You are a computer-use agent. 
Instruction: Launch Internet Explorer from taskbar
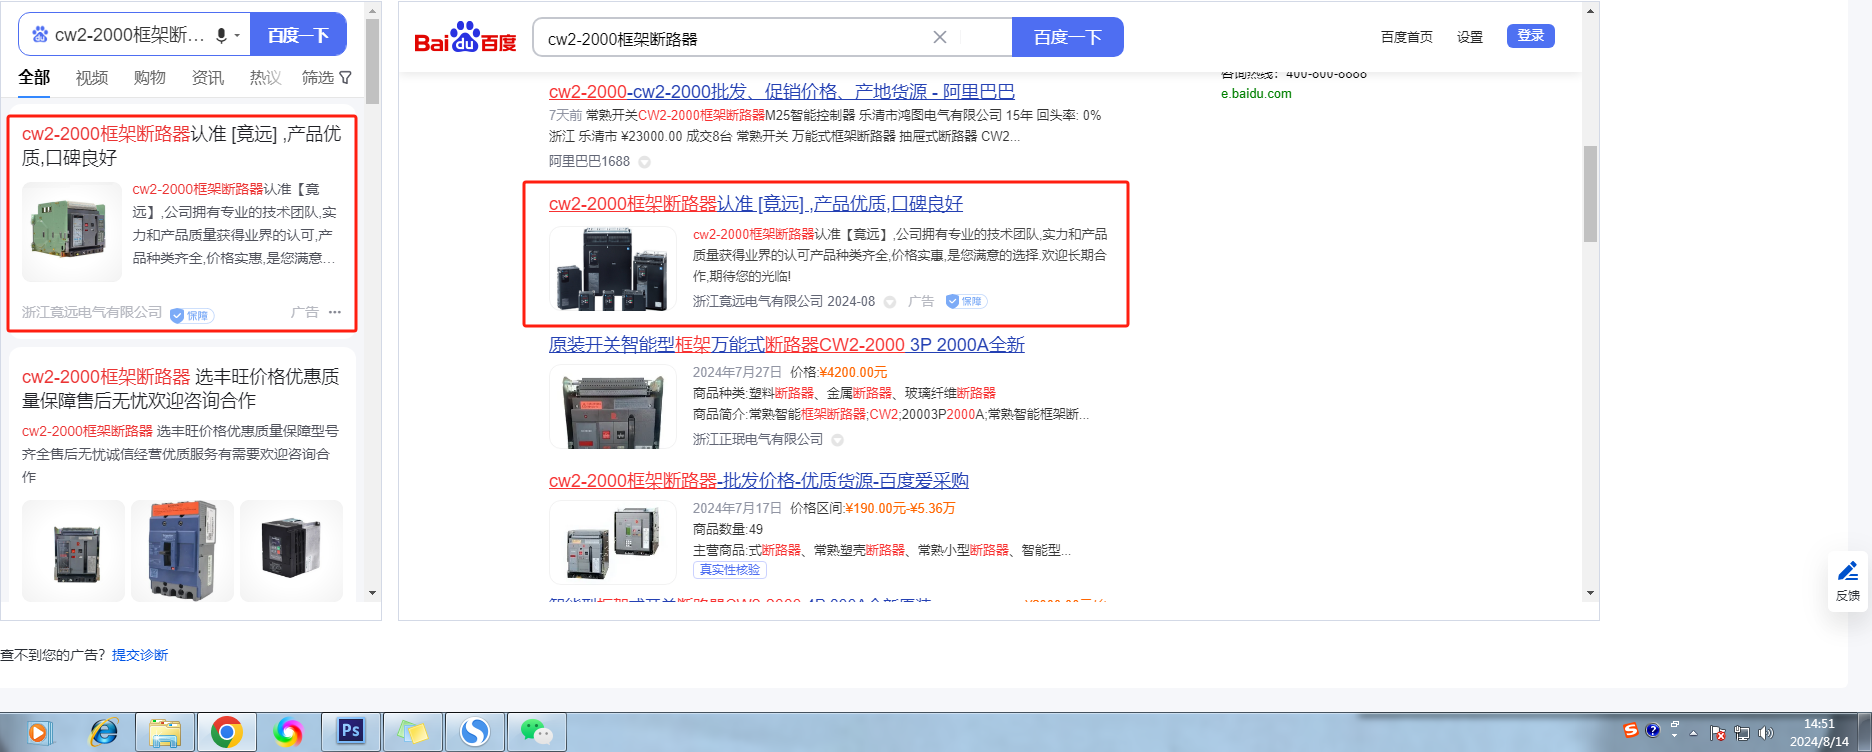[x=103, y=733]
